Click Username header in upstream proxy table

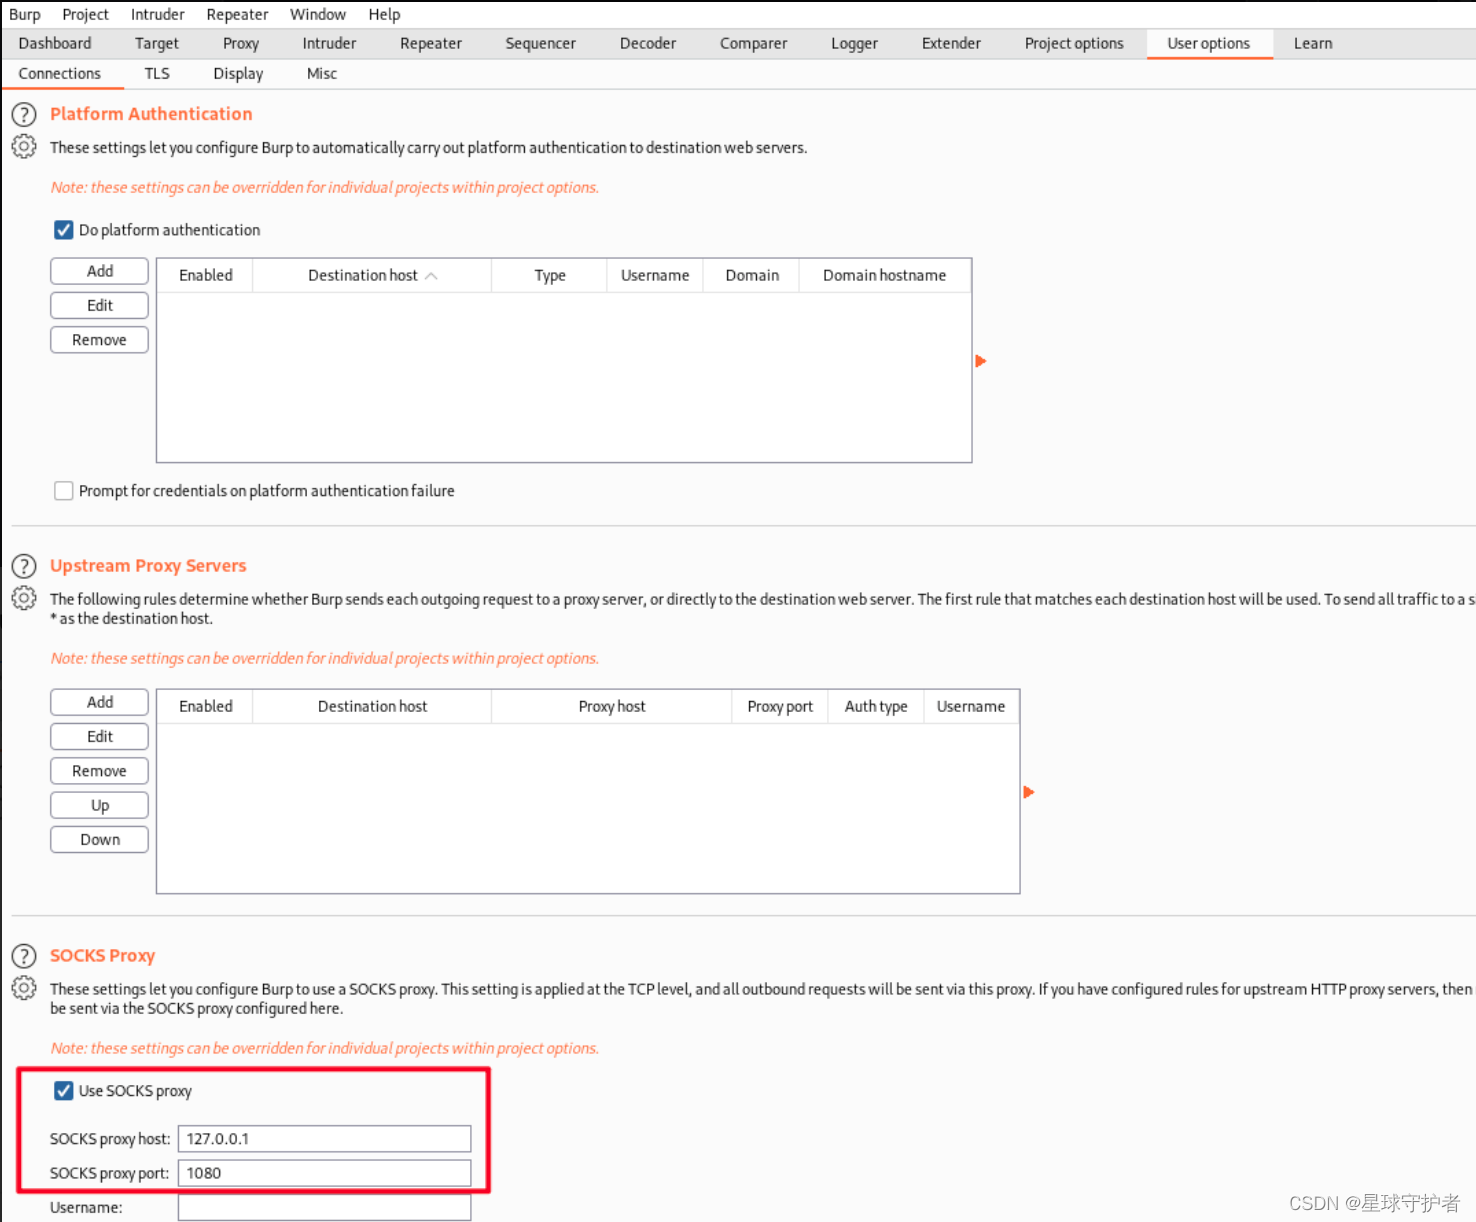pyautogui.click(x=971, y=707)
